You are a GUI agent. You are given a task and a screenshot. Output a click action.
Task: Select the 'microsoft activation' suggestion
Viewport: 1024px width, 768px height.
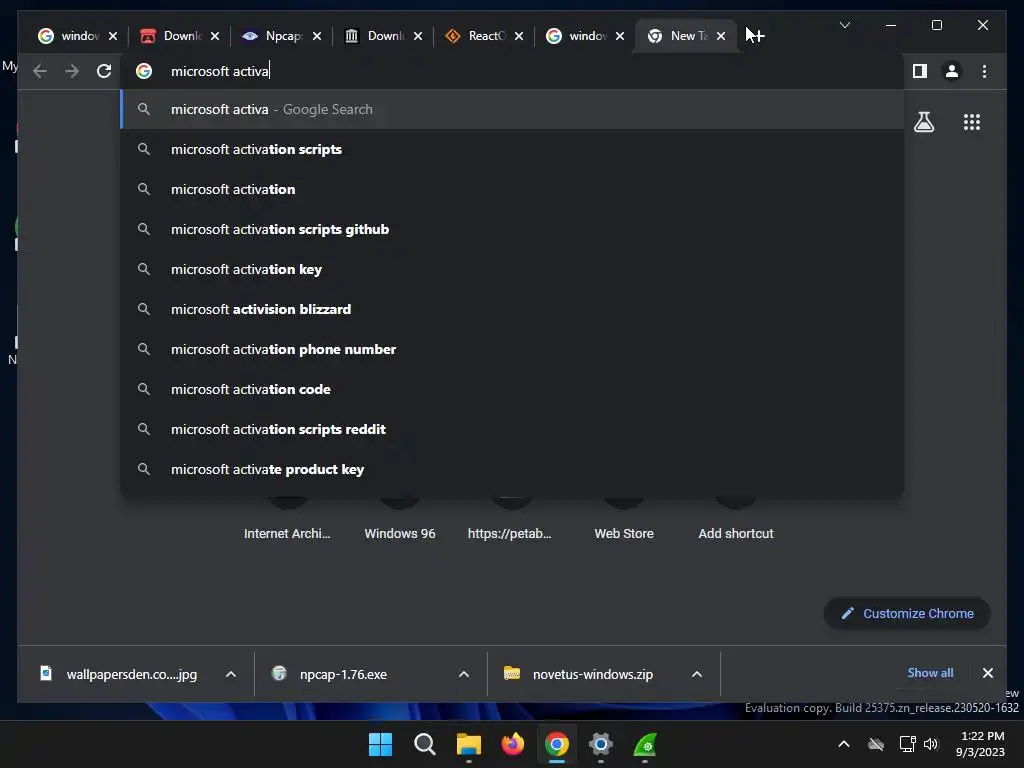(x=513, y=189)
